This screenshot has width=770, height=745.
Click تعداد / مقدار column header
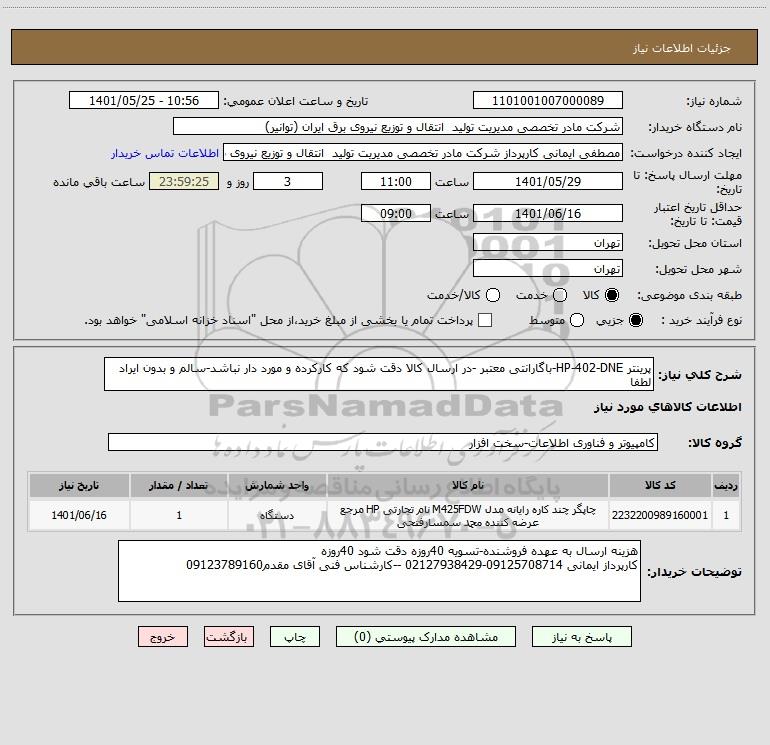pos(179,485)
